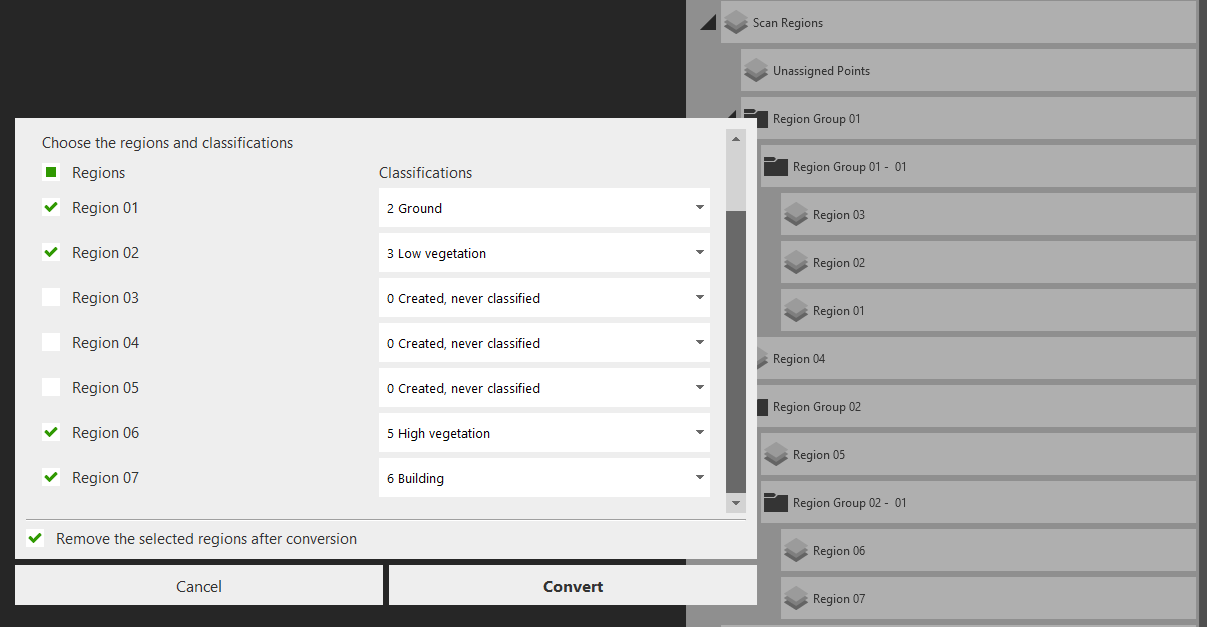Image resolution: width=1207 pixels, height=627 pixels.
Task: Select Region Group 02 in the tree
Action: point(976,406)
